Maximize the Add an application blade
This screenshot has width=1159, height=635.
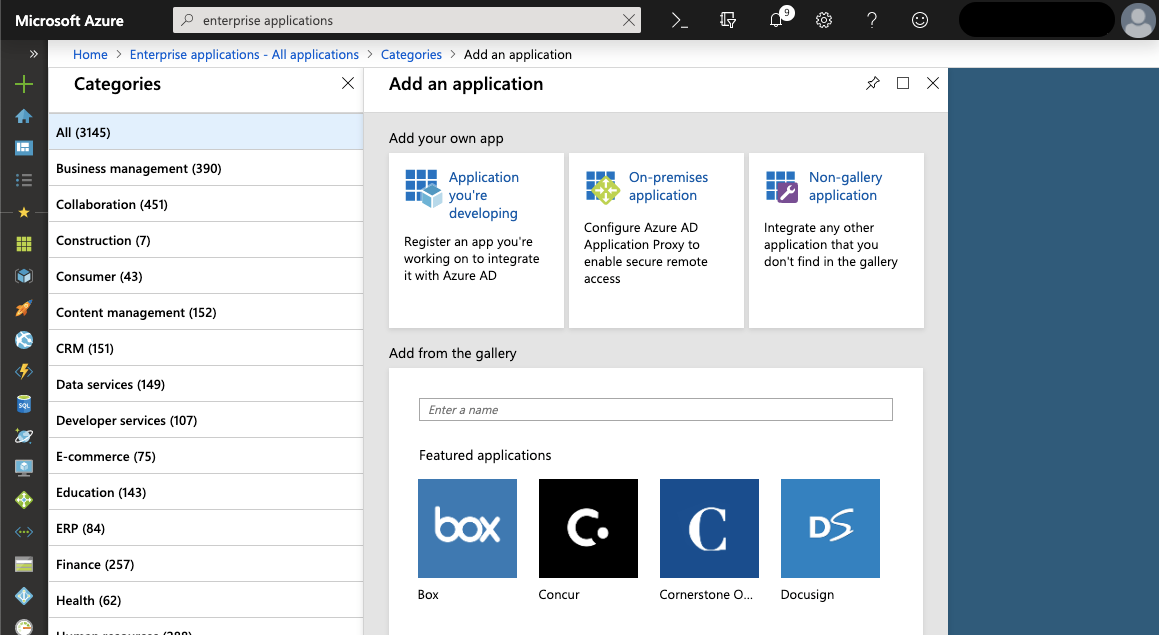[903, 83]
